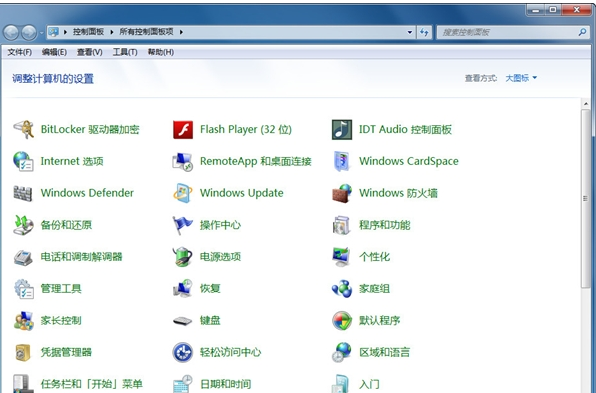Open the 日期和时间 text link
The image size is (596, 393).
tap(225, 384)
